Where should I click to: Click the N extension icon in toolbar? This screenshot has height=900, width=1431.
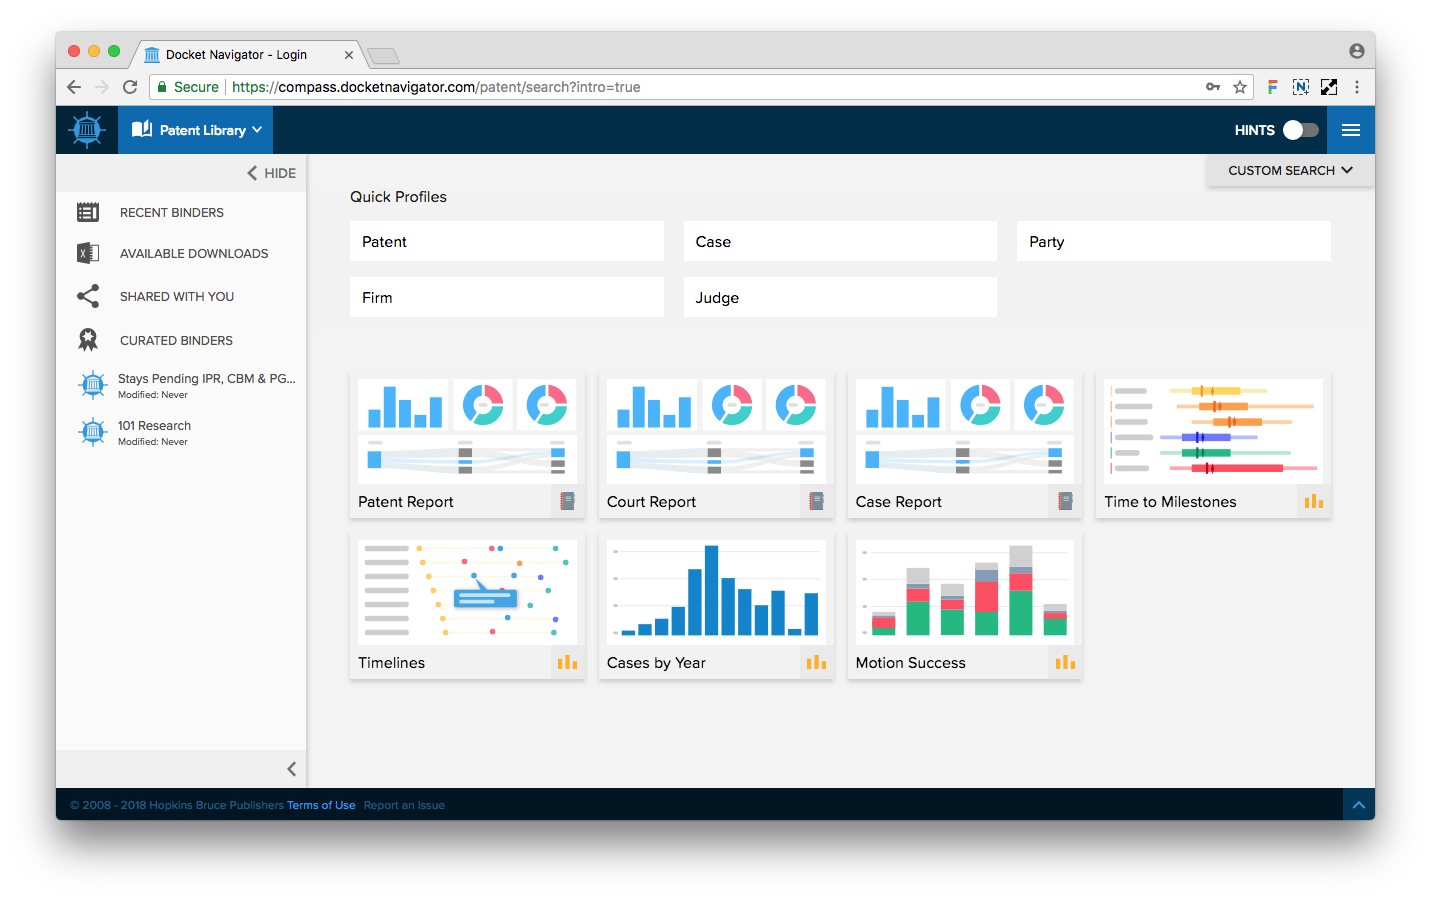point(1300,87)
